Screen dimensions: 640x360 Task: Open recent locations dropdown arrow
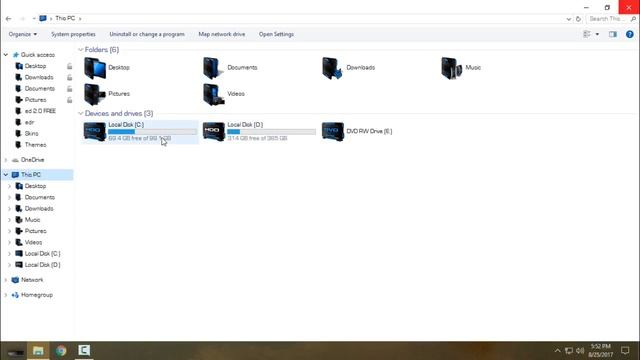34,19
